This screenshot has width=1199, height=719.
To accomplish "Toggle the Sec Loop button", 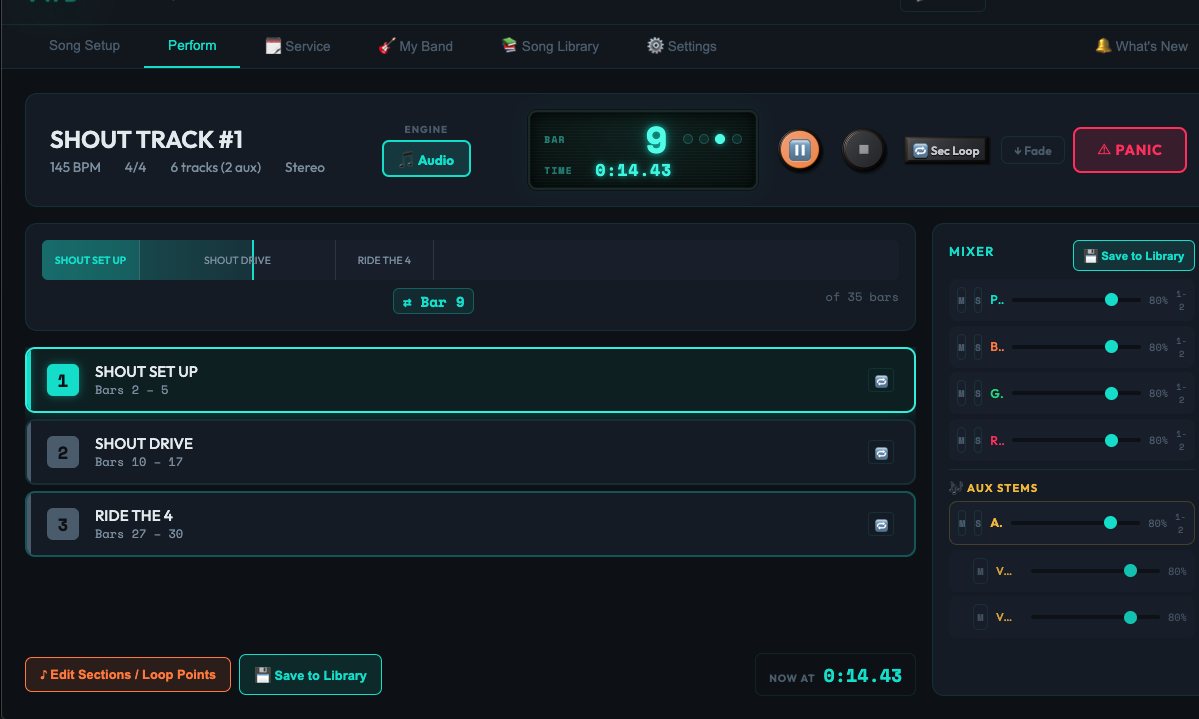I will coord(947,151).
